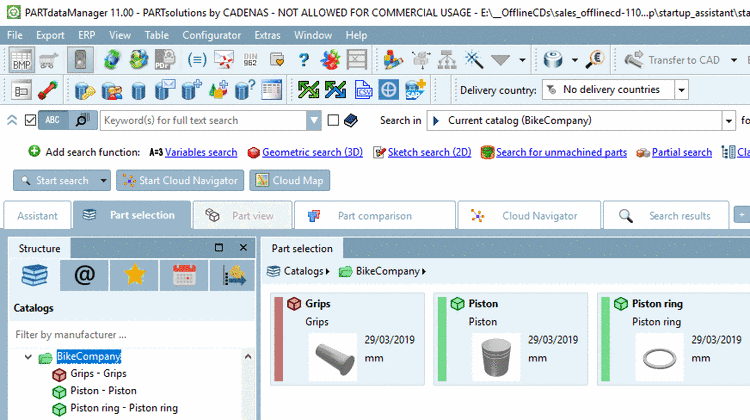
Task: Expand the BikeCompany breadcrumb arrow
Action: click(x=424, y=272)
